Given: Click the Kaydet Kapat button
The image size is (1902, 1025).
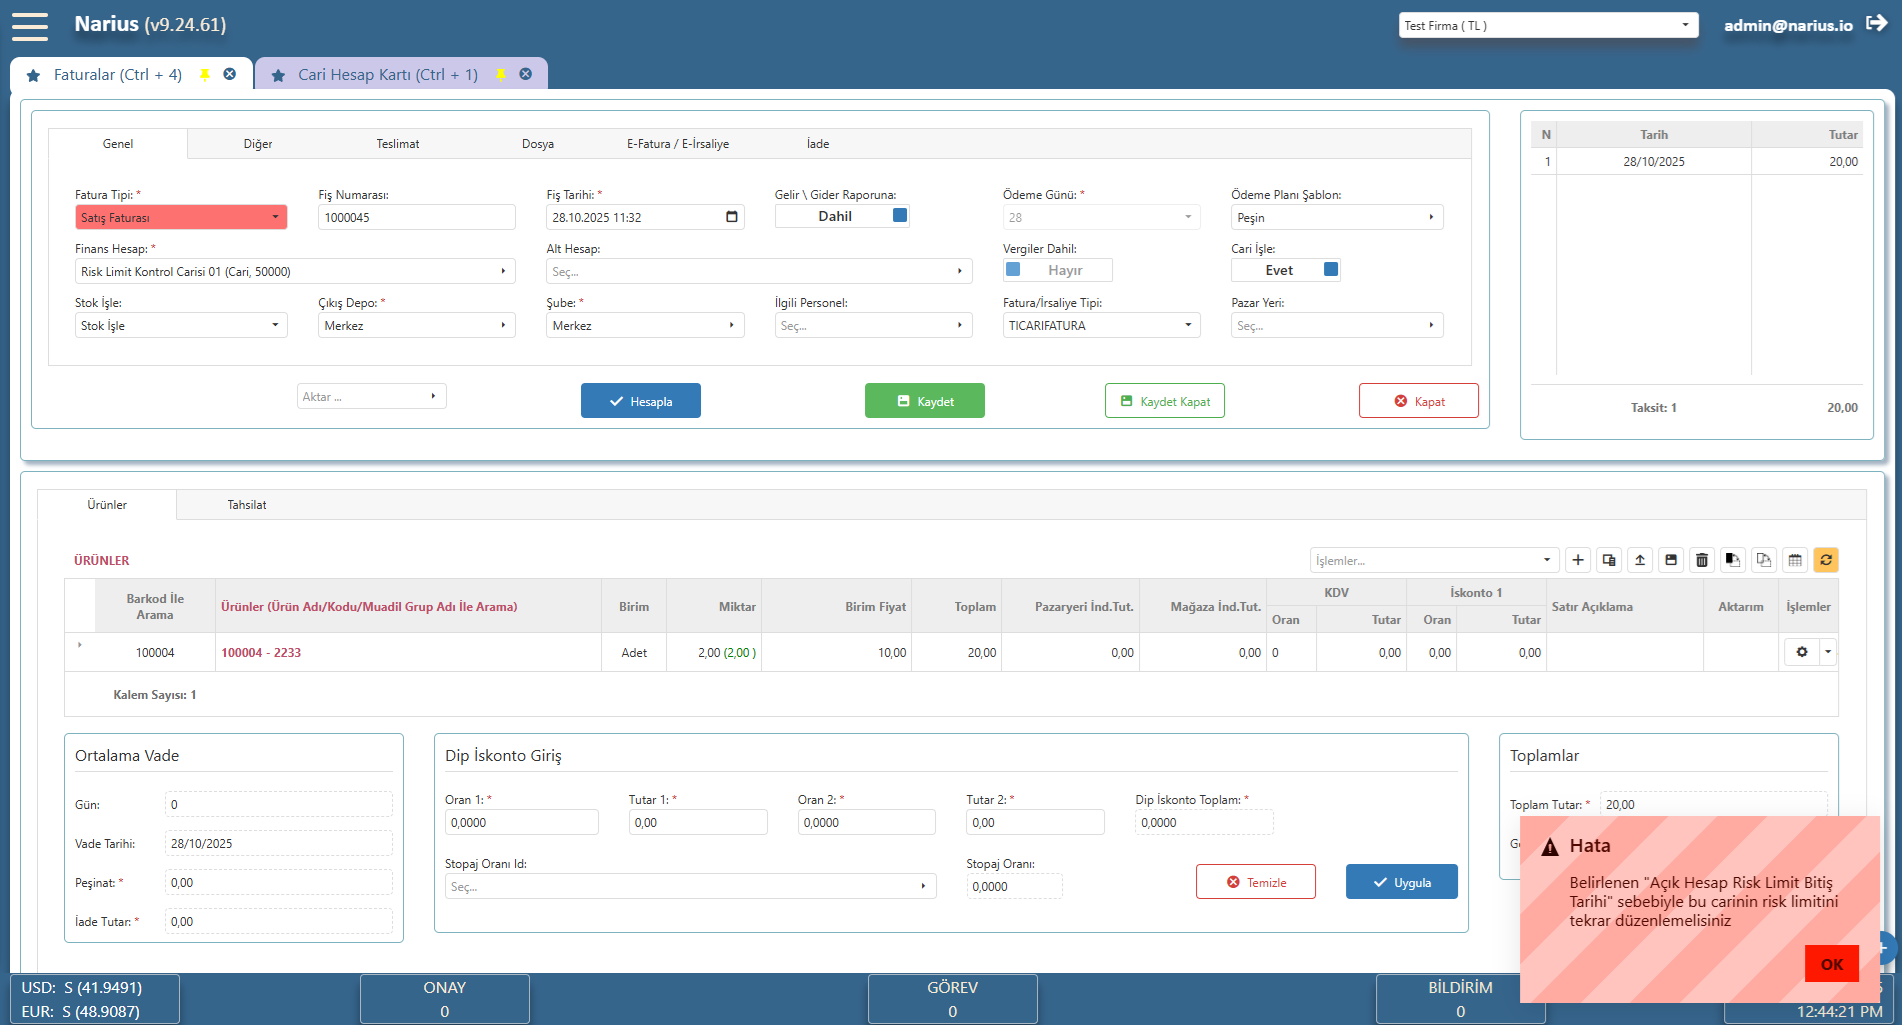Looking at the screenshot, I should click(1165, 401).
